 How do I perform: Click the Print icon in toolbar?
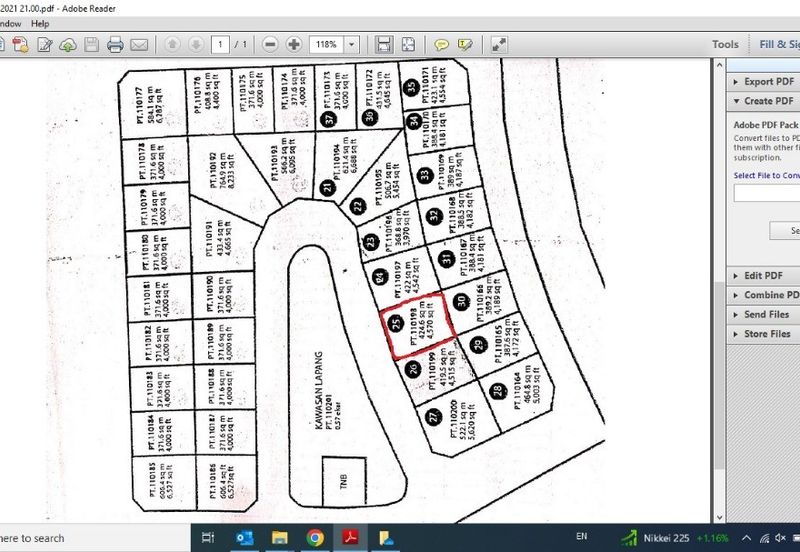tap(115, 45)
